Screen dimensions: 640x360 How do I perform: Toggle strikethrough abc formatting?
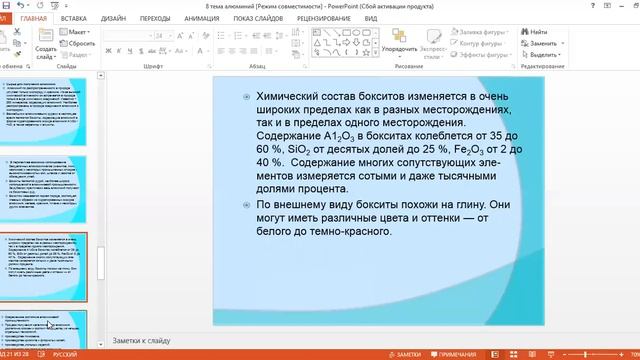point(152,51)
